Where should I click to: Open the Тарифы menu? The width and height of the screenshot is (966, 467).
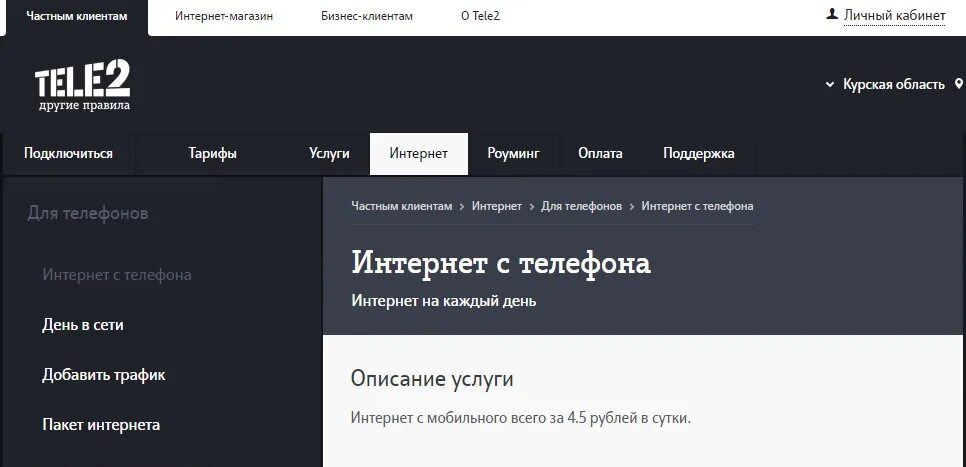click(213, 153)
